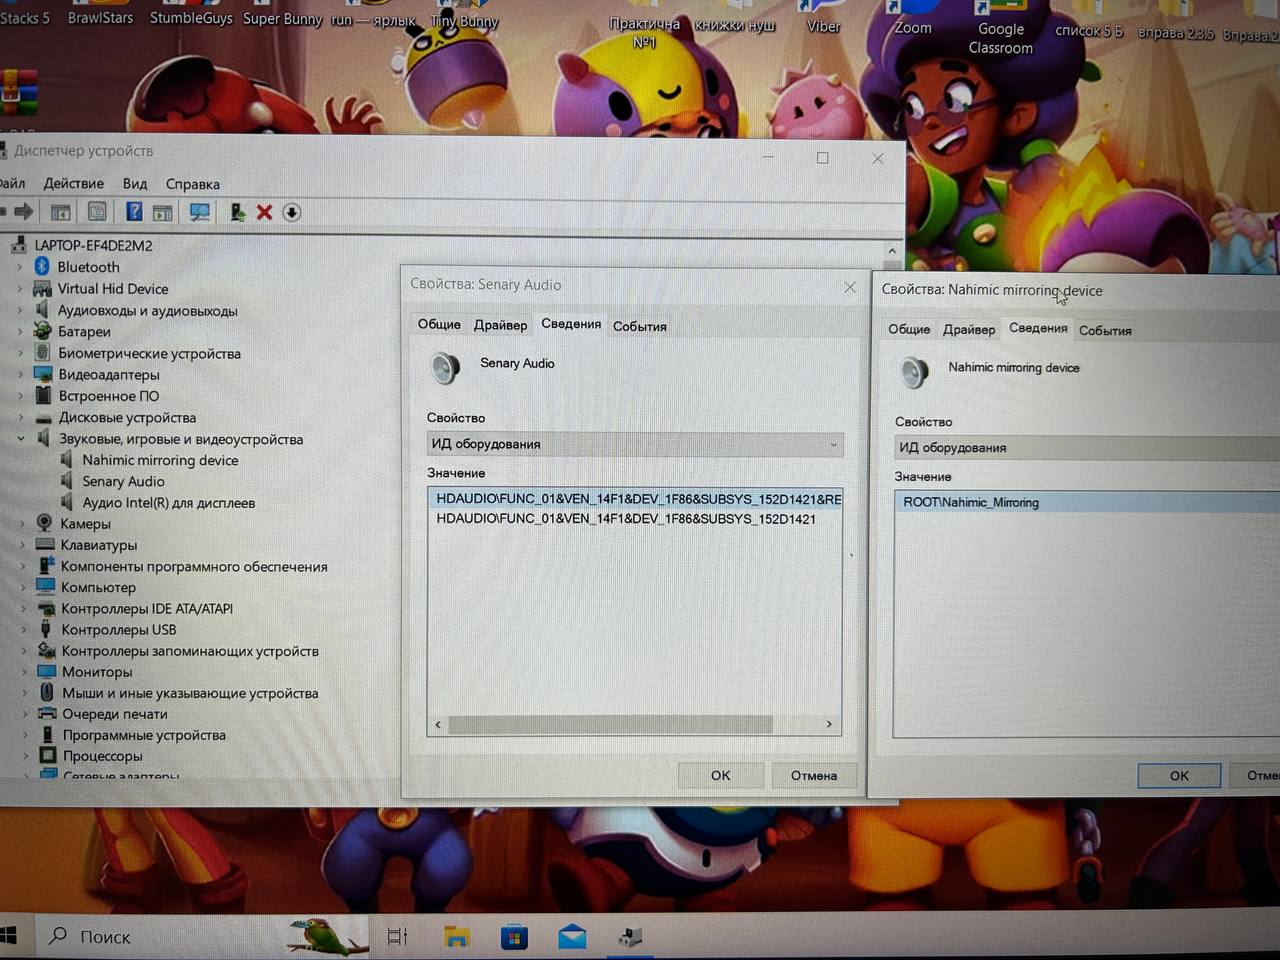Open the Действие menu
1280x960 pixels.
73,183
